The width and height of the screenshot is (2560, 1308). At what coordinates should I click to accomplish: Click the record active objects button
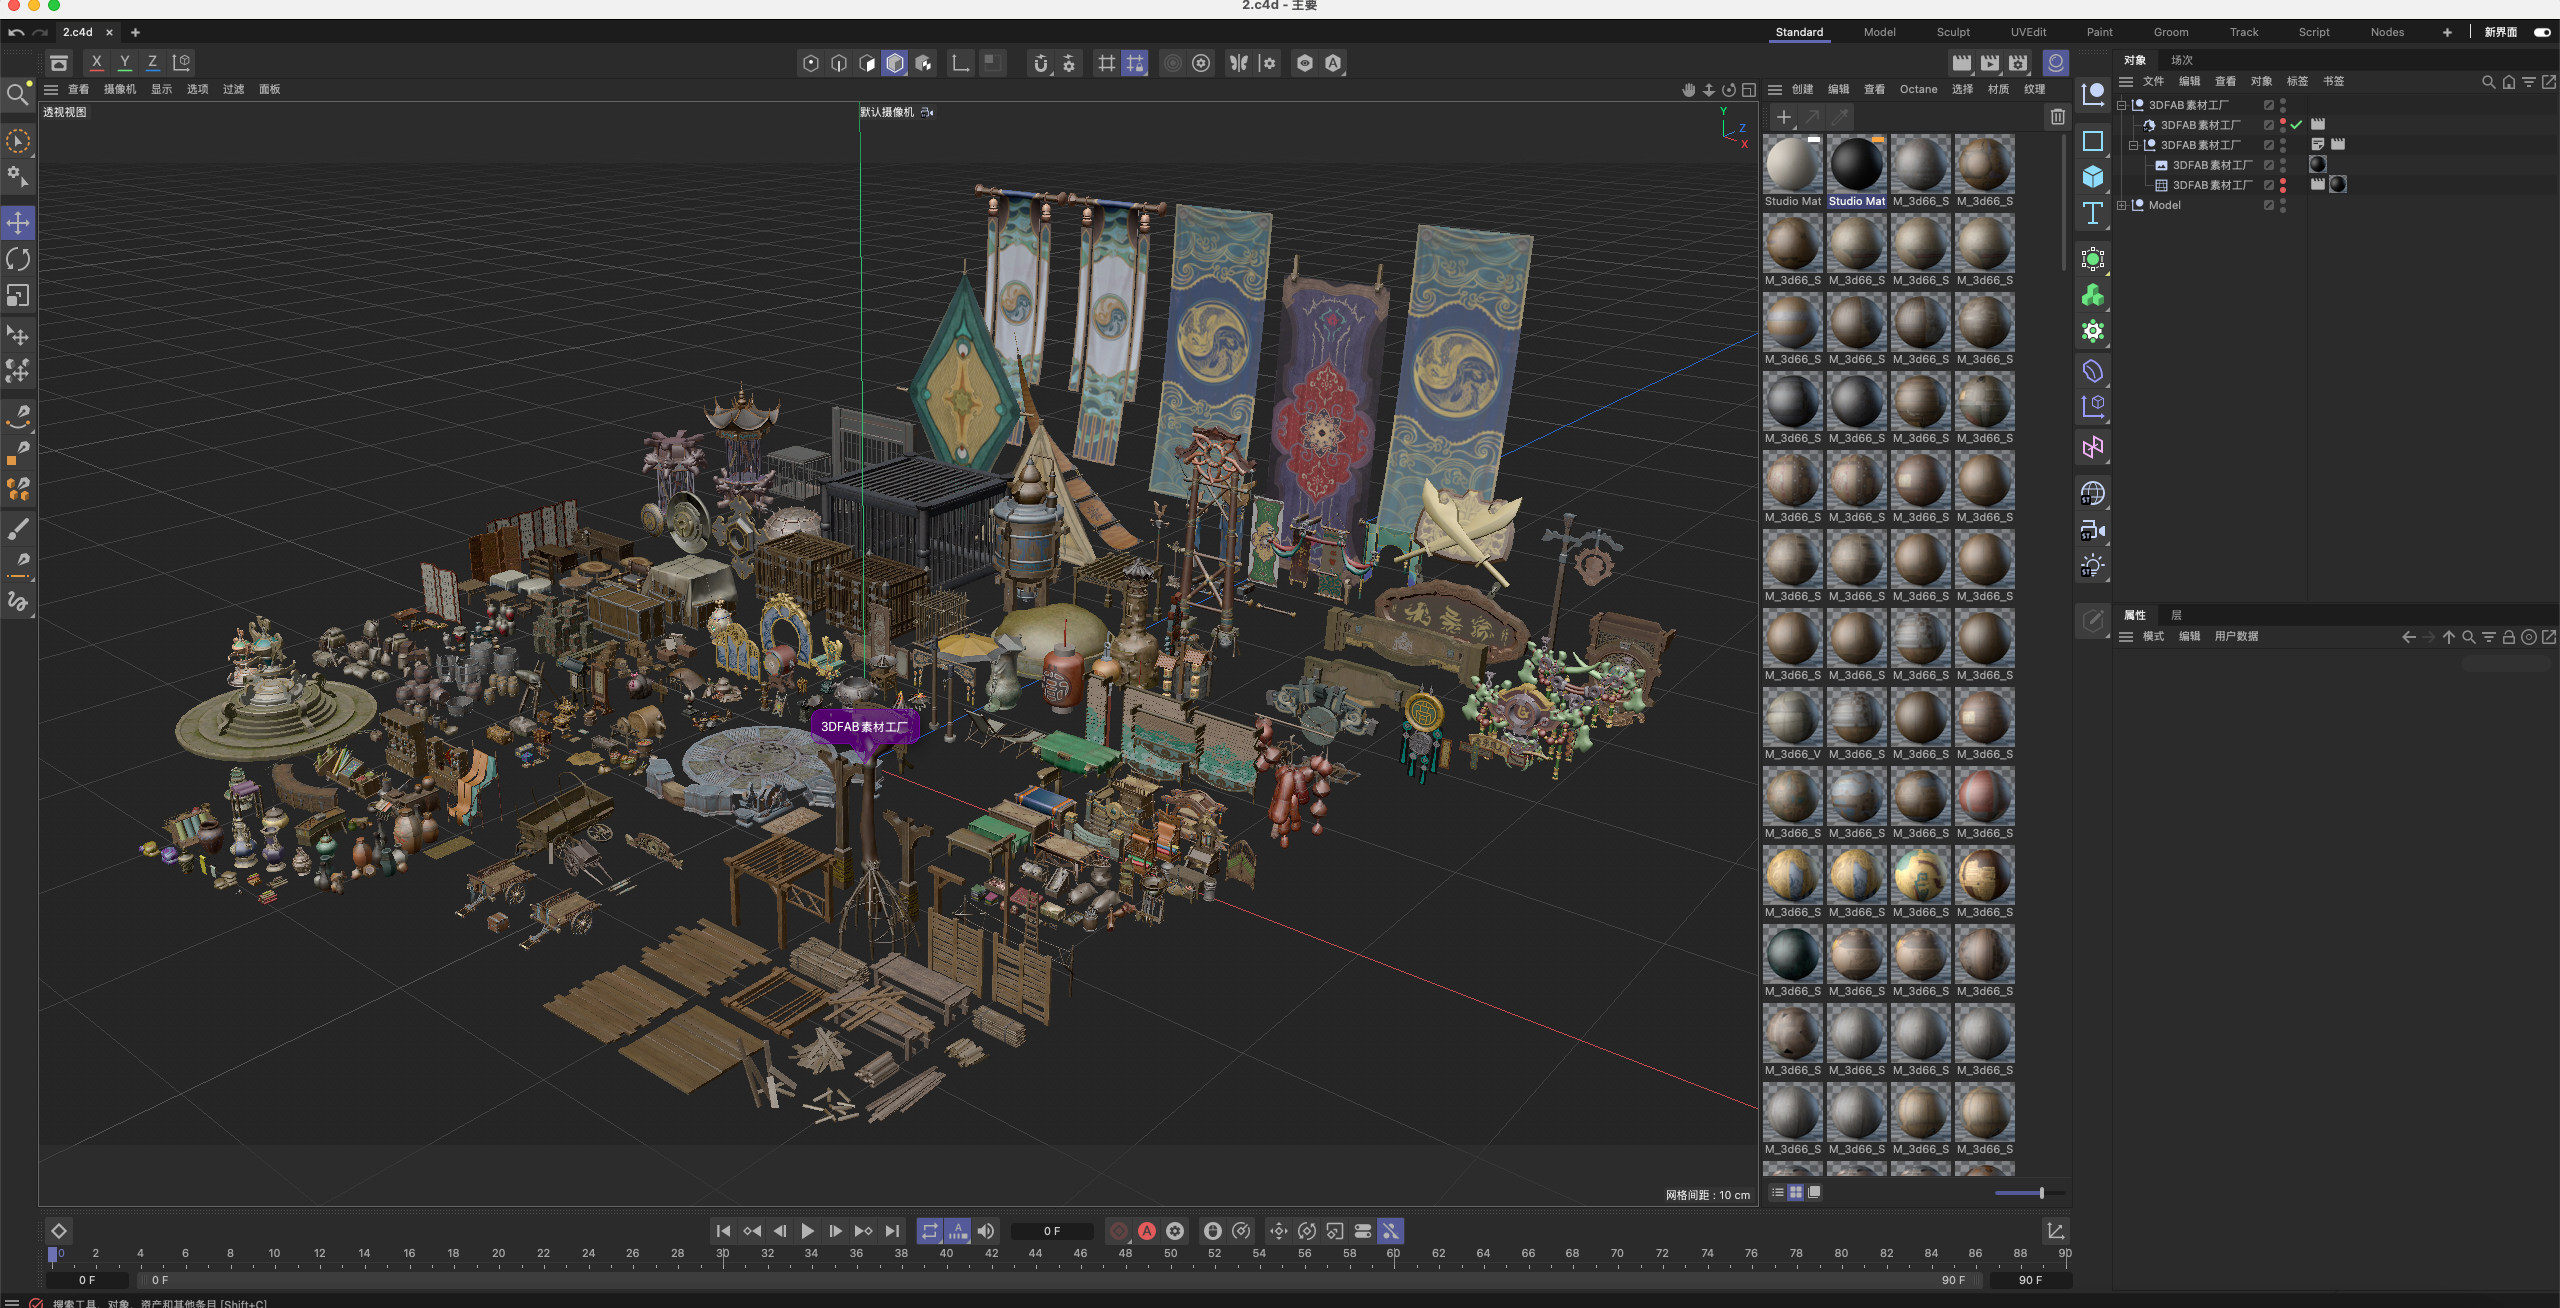click(1119, 1231)
